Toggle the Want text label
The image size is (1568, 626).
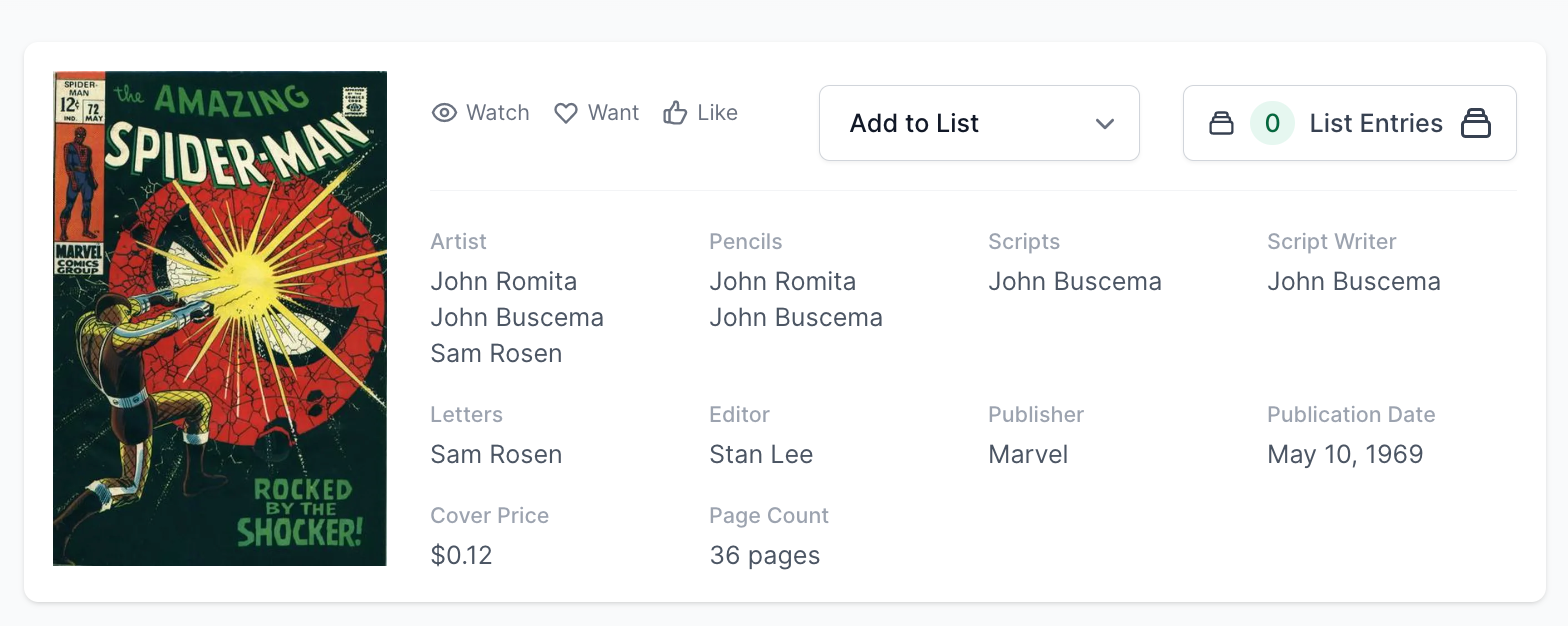pyautogui.click(x=613, y=113)
